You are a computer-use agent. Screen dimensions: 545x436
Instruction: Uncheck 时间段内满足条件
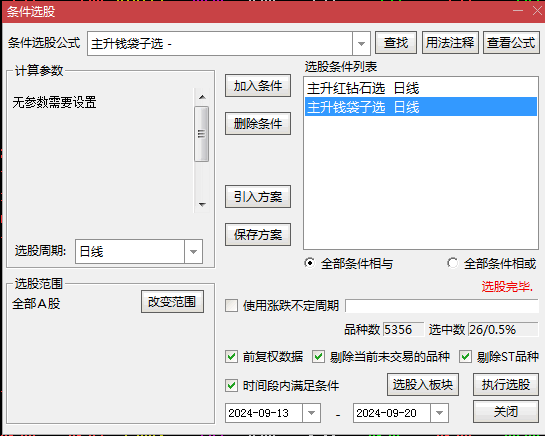231,385
